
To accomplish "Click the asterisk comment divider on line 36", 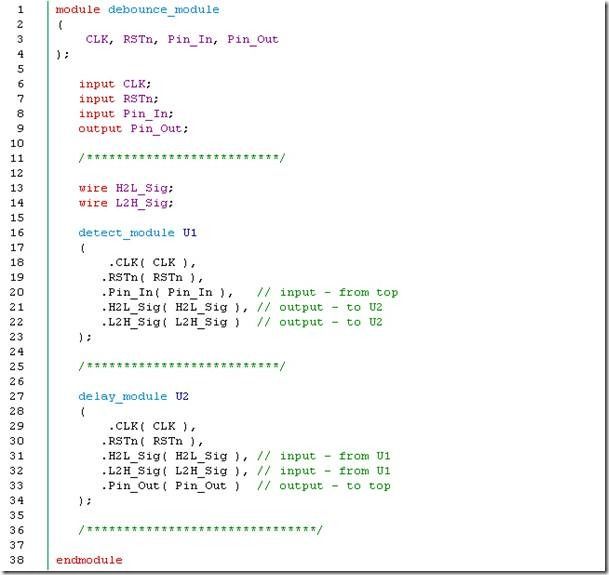I will pos(200,529).
